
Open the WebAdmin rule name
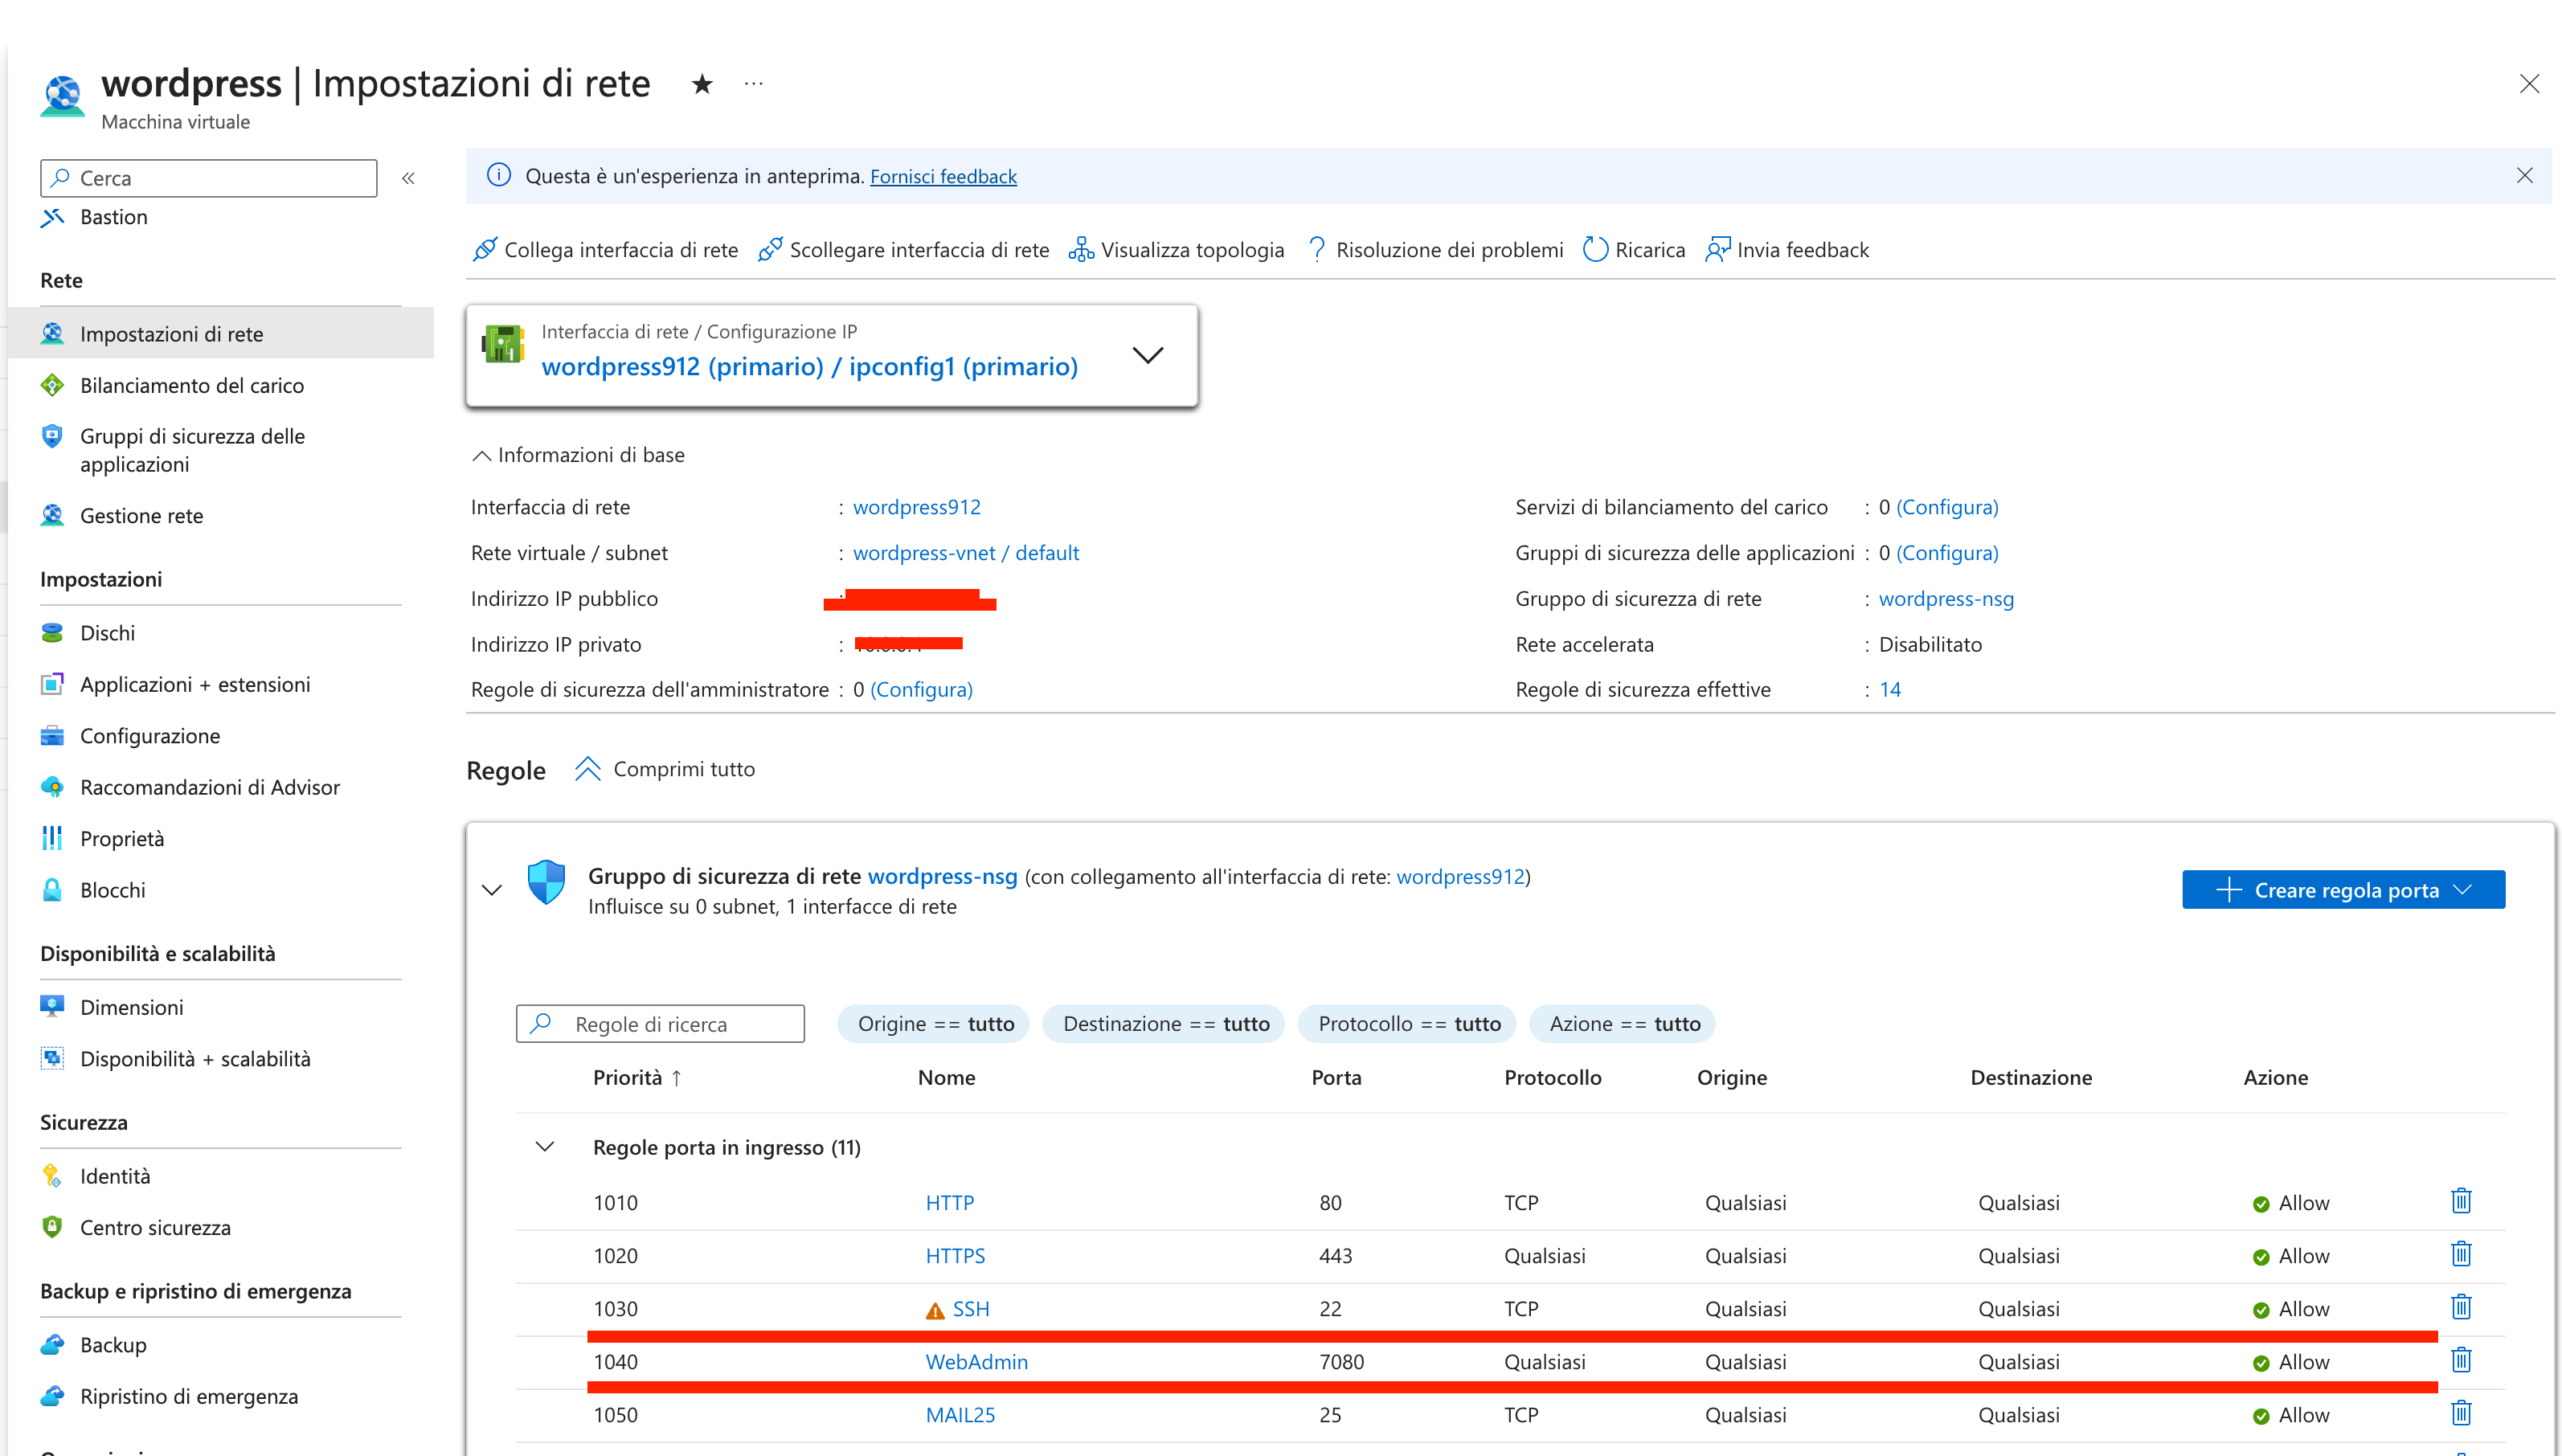point(976,1362)
